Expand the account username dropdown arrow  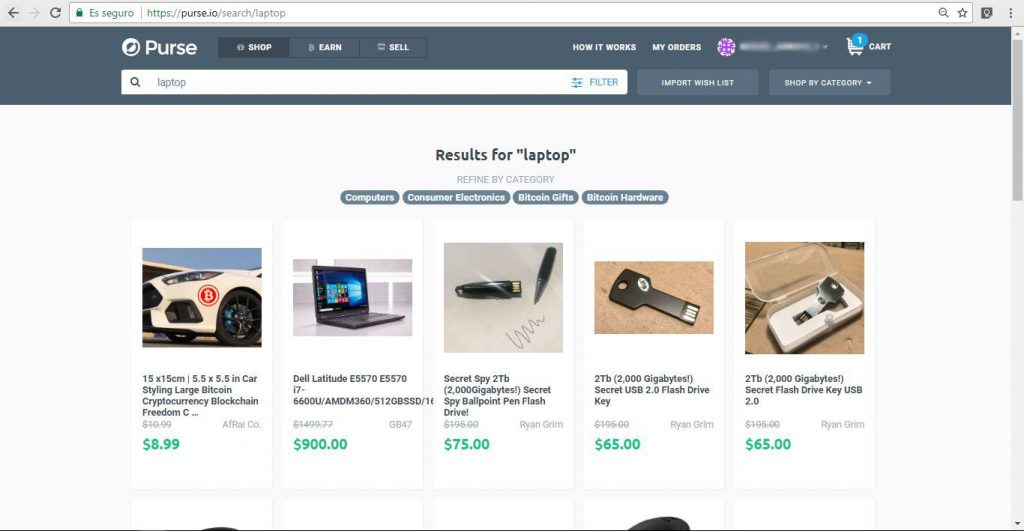tap(825, 47)
